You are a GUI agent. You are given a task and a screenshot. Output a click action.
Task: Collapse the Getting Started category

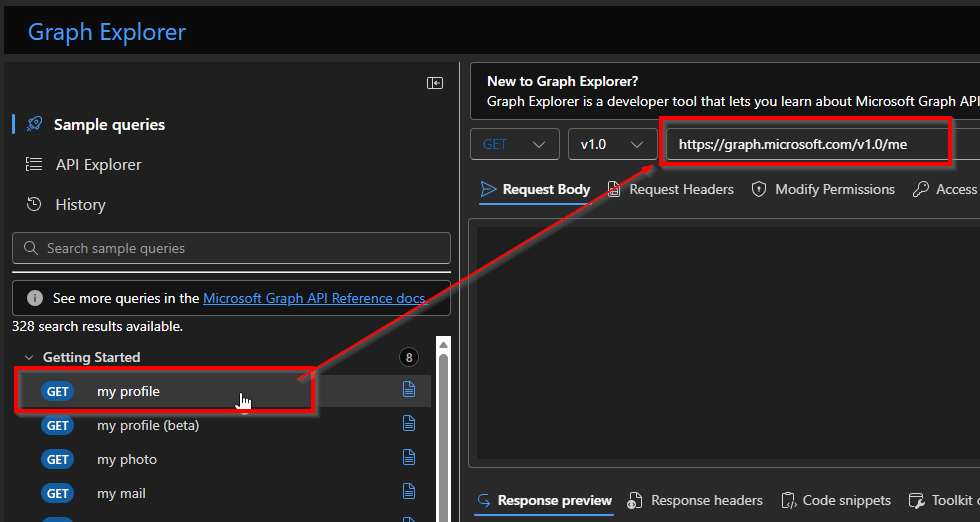coord(29,357)
